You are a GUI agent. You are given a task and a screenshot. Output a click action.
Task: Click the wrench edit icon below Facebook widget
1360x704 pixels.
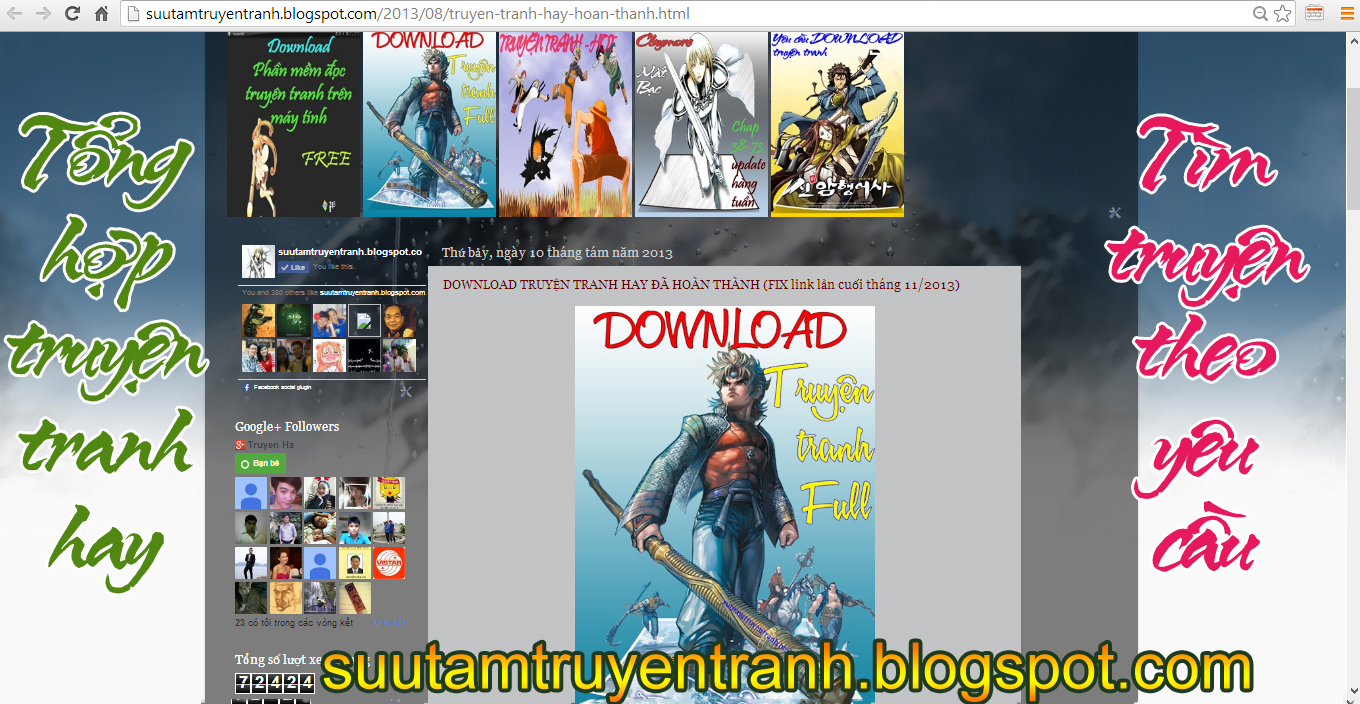click(x=405, y=392)
